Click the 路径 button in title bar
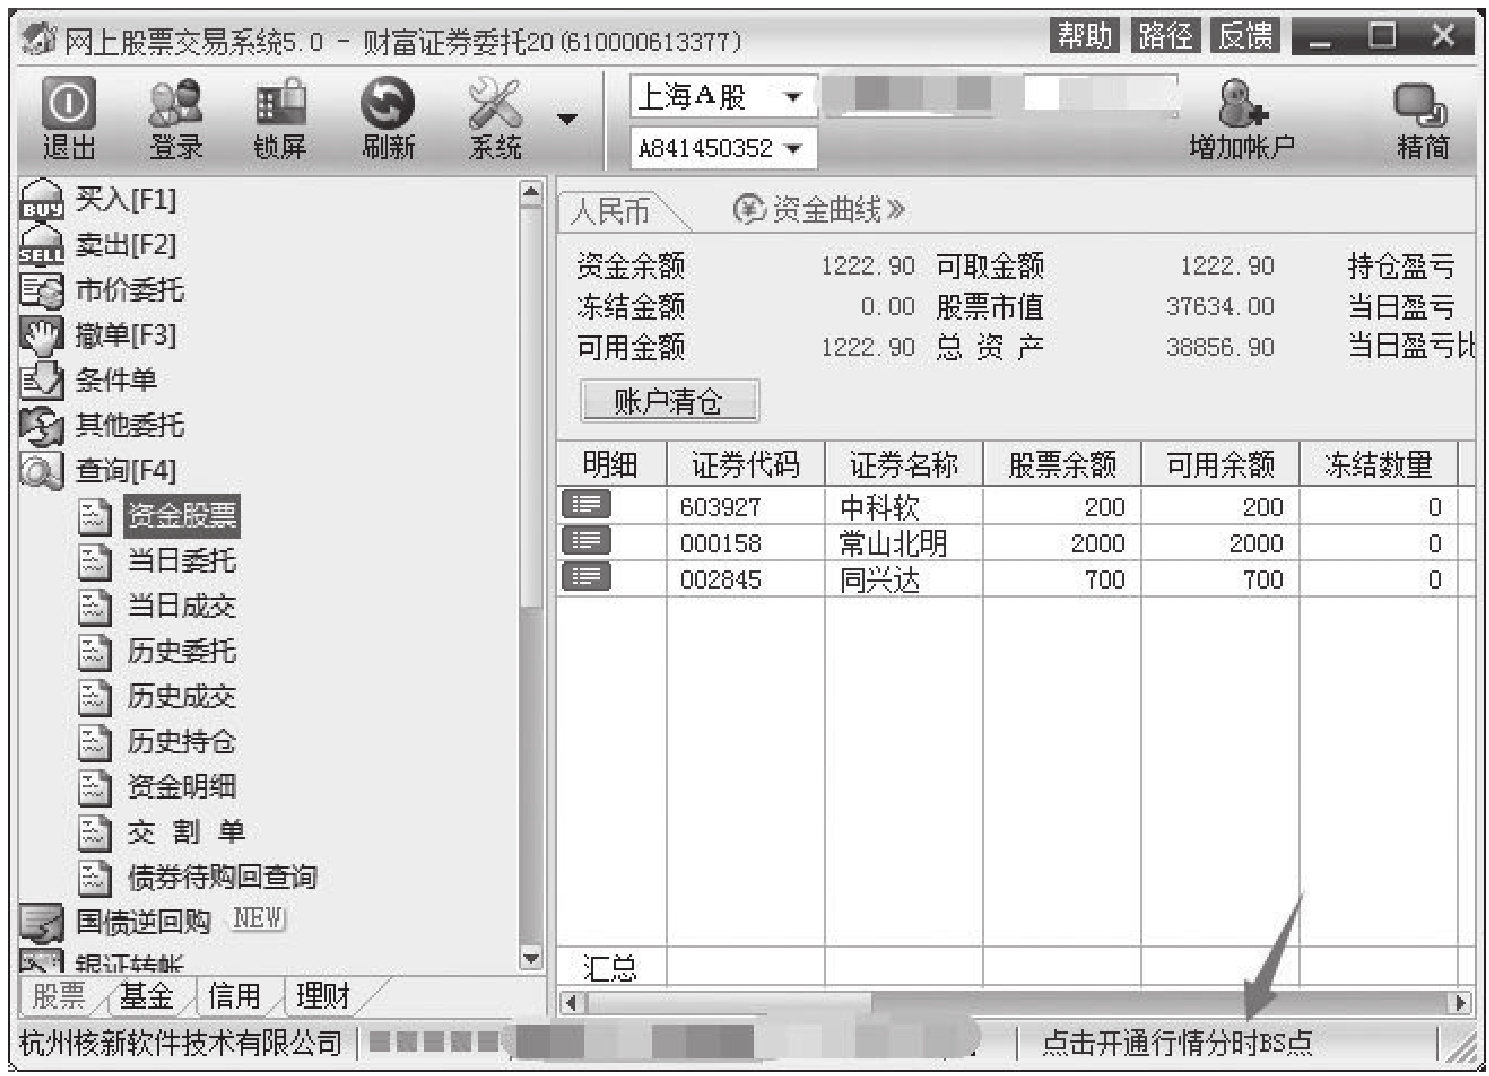1489x1076 pixels. click(1164, 37)
